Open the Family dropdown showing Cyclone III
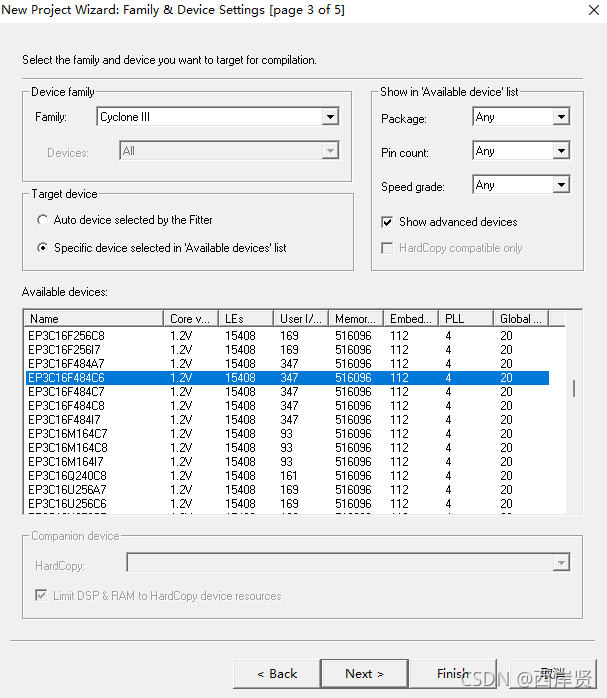This screenshot has height=698, width=607. pyautogui.click(x=218, y=117)
